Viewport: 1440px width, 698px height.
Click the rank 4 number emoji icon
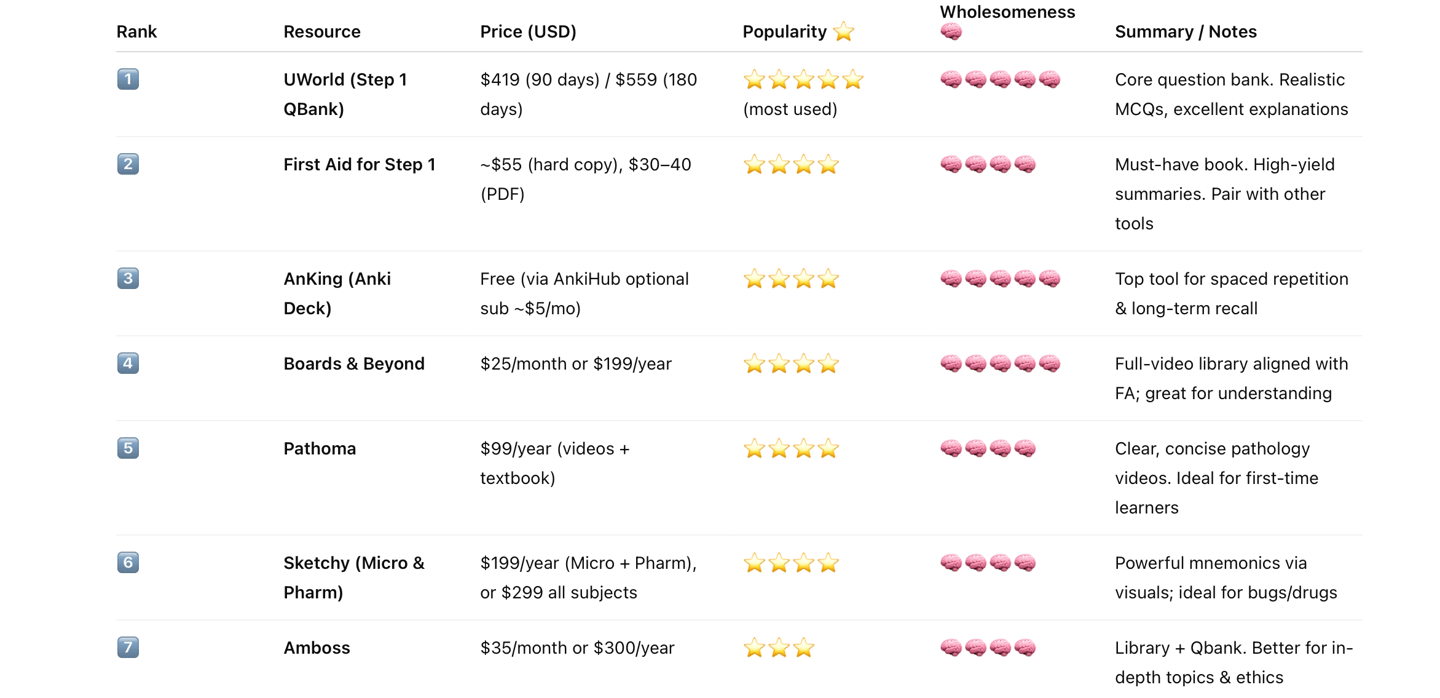coord(128,363)
